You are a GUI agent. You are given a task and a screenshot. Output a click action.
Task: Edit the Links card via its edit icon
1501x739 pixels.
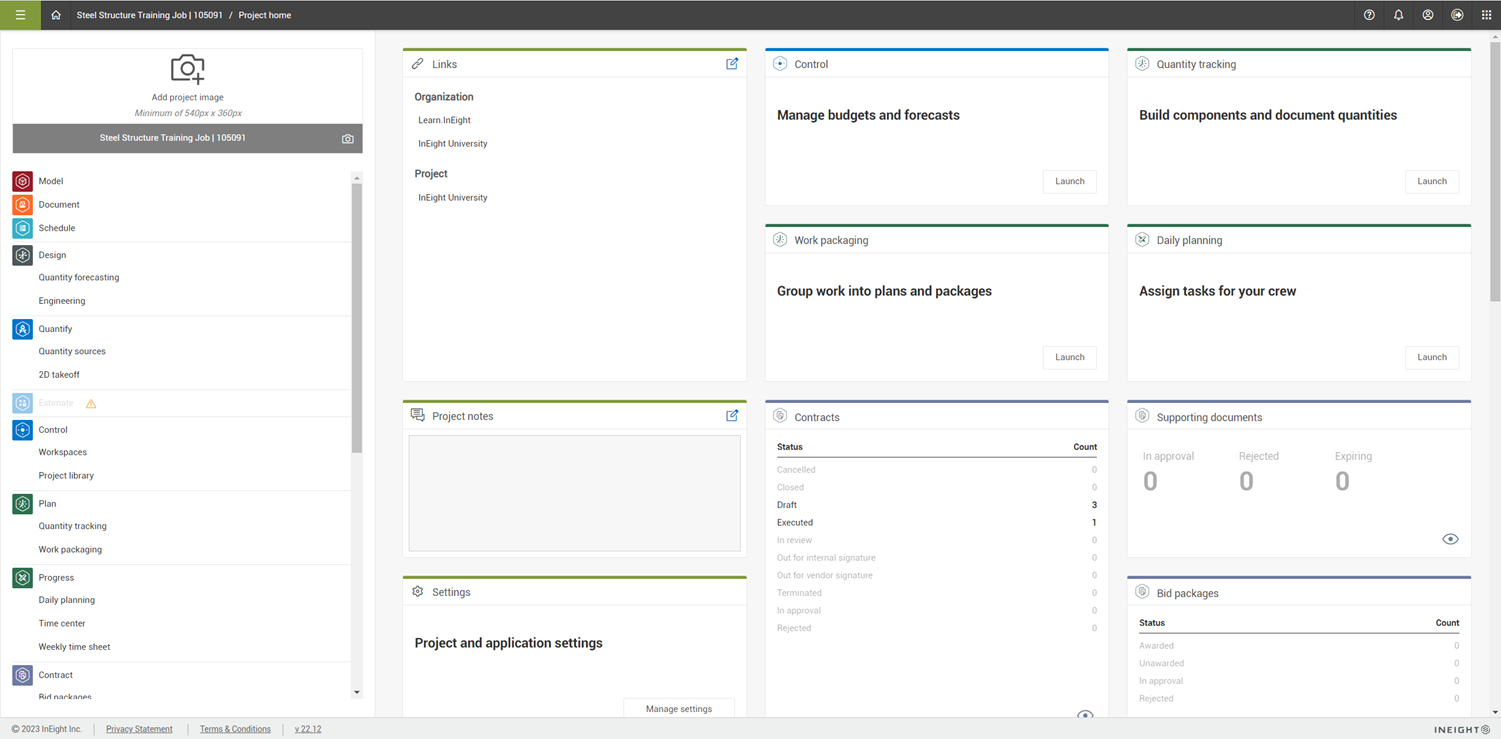pyautogui.click(x=732, y=64)
